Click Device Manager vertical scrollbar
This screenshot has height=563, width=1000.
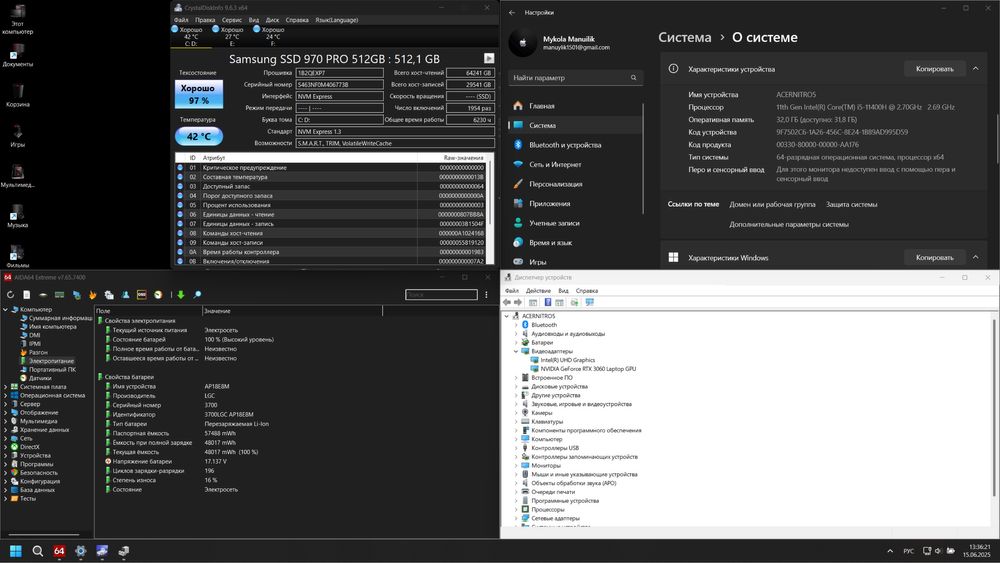(x=995, y=408)
